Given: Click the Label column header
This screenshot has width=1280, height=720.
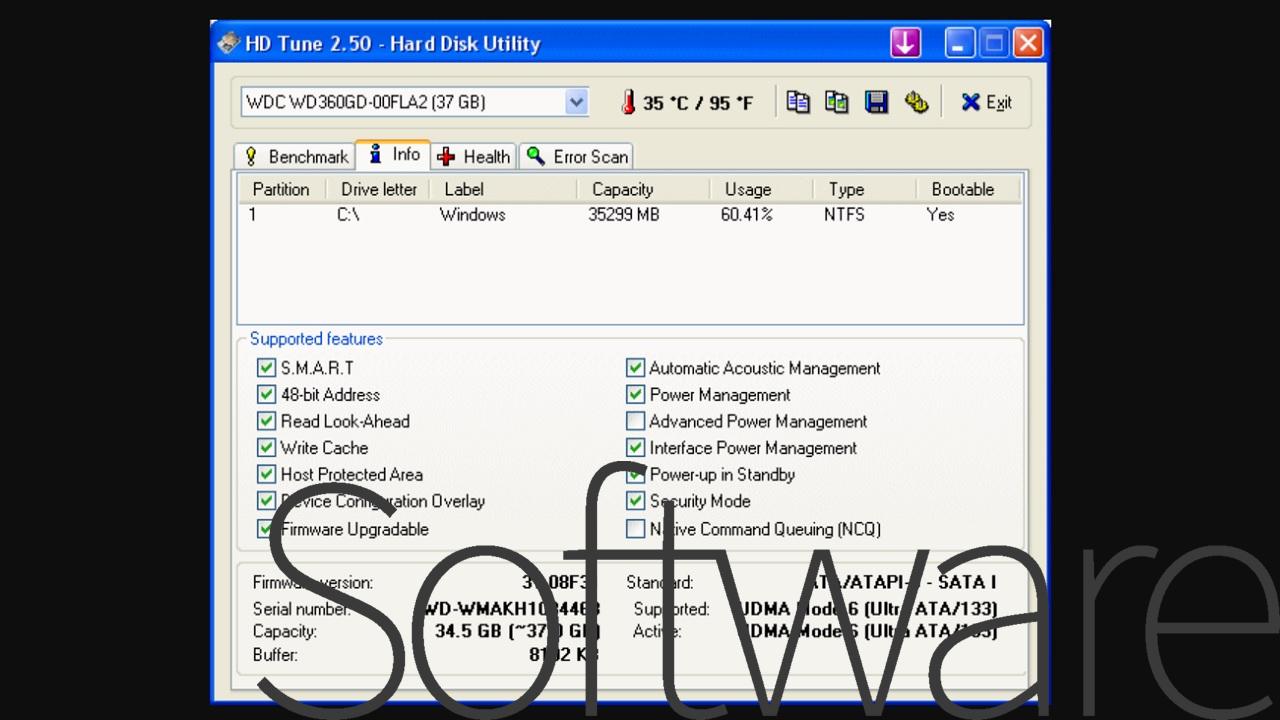Looking at the screenshot, I should point(503,189).
